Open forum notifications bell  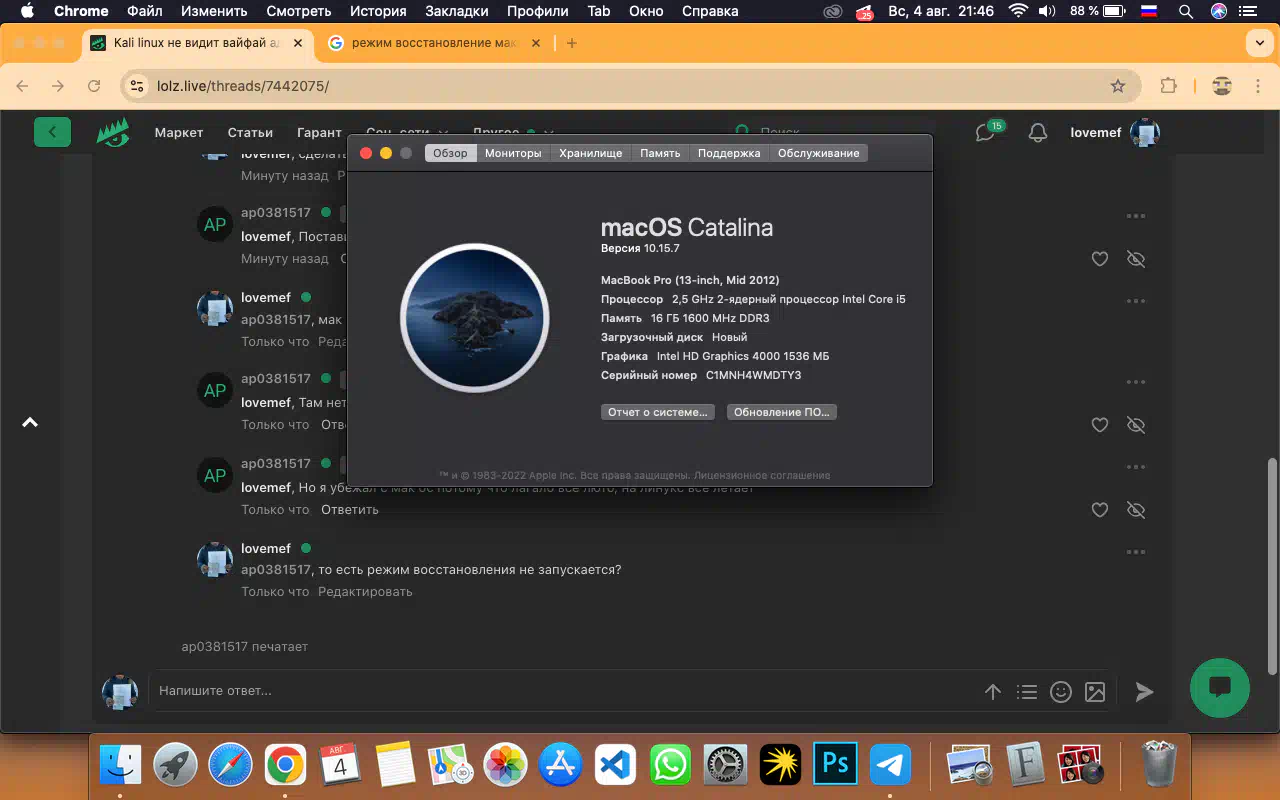[1038, 132]
